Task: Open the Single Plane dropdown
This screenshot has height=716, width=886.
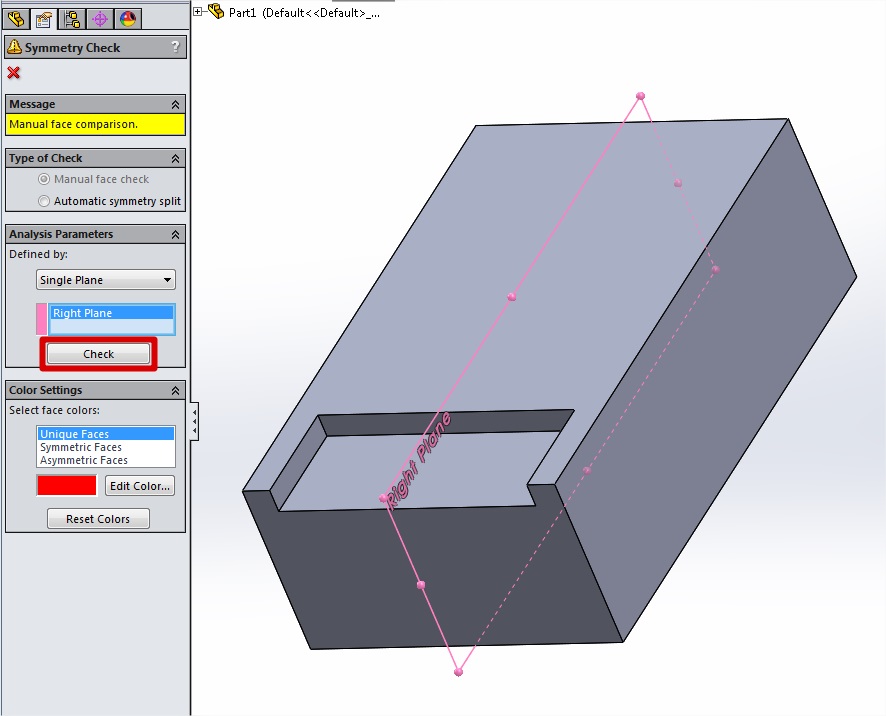Action: (105, 280)
